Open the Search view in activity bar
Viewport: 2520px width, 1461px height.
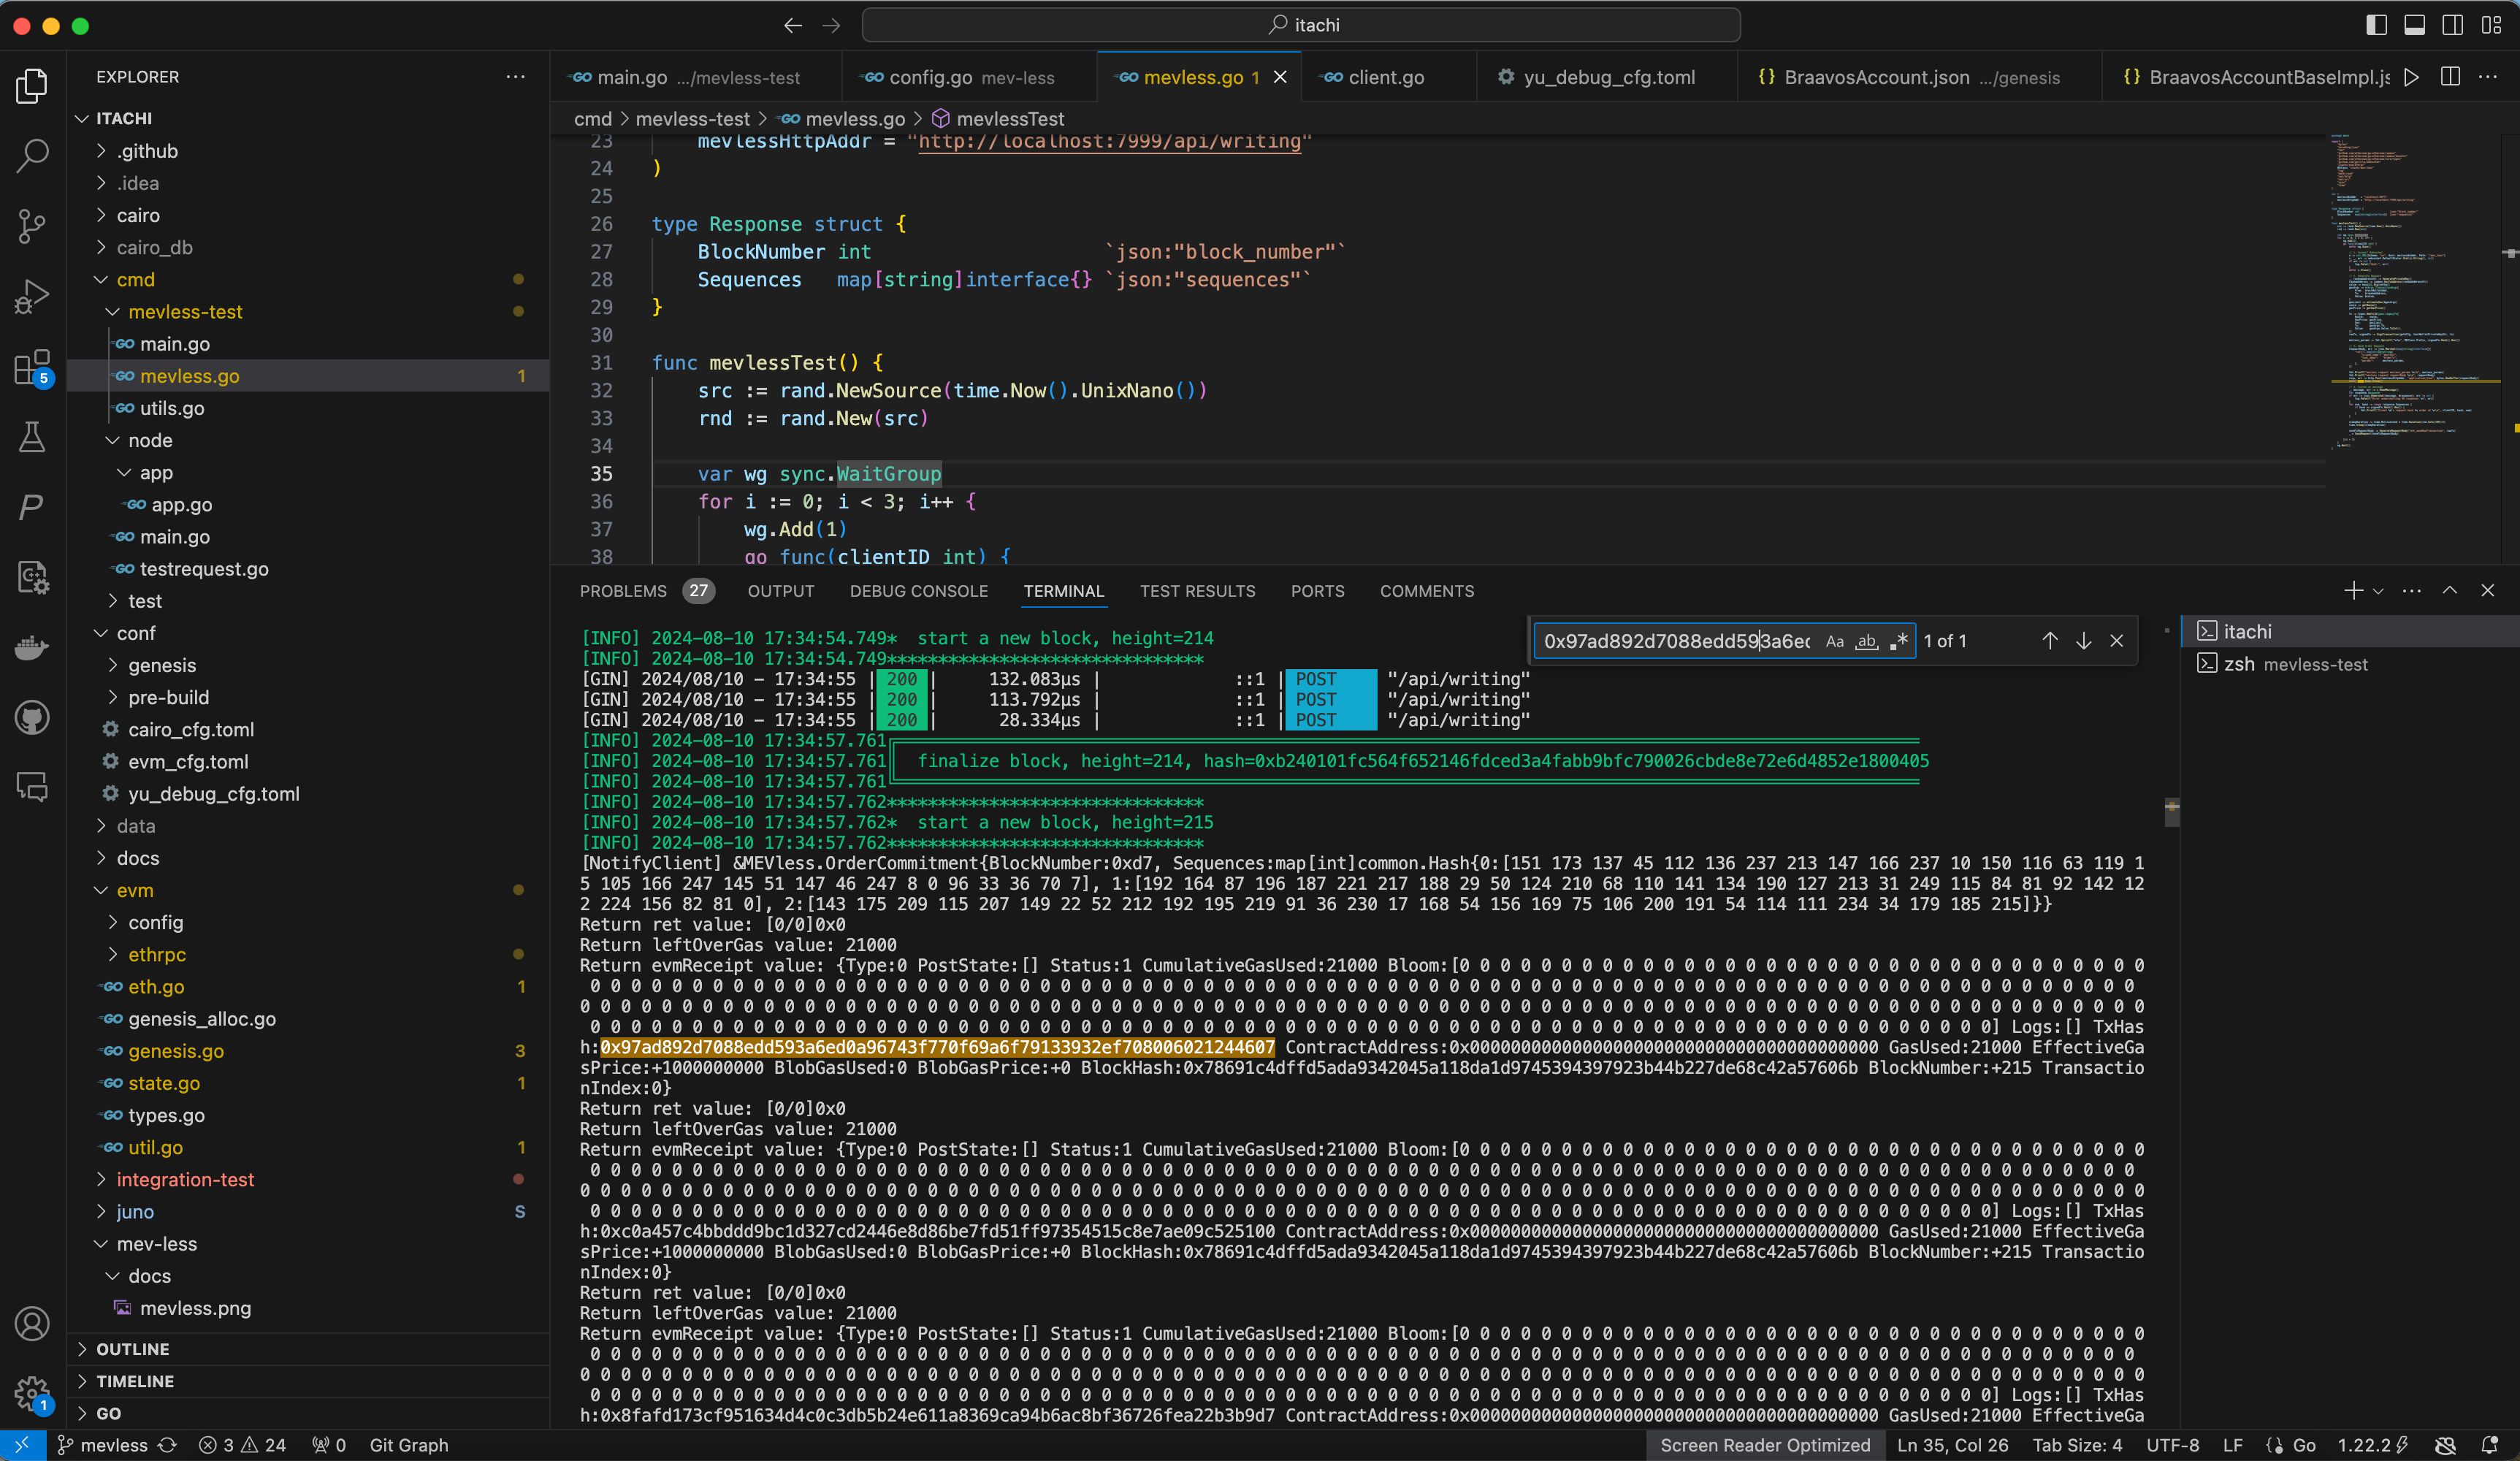pyautogui.click(x=32, y=156)
